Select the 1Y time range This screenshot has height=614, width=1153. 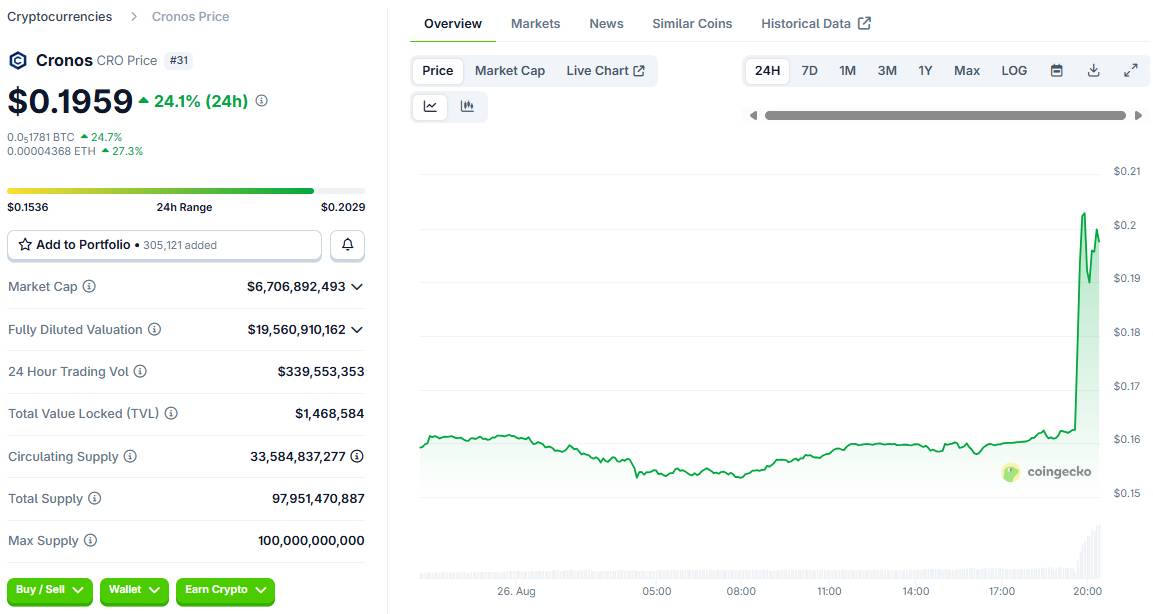point(925,71)
